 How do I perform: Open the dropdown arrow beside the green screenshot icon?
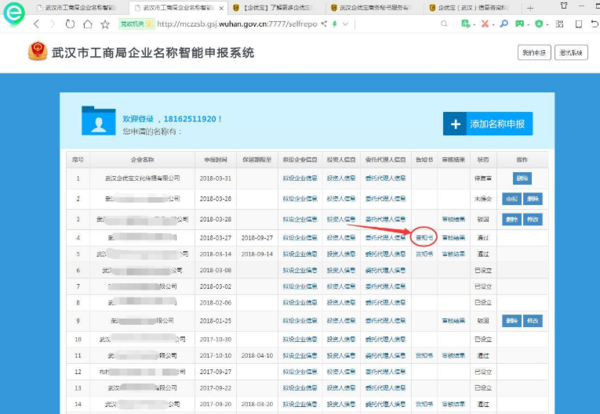click(474, 25)
